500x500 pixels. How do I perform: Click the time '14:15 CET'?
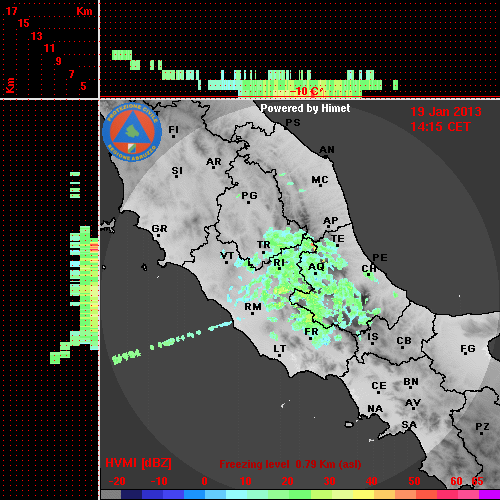(x=440, y=127)
